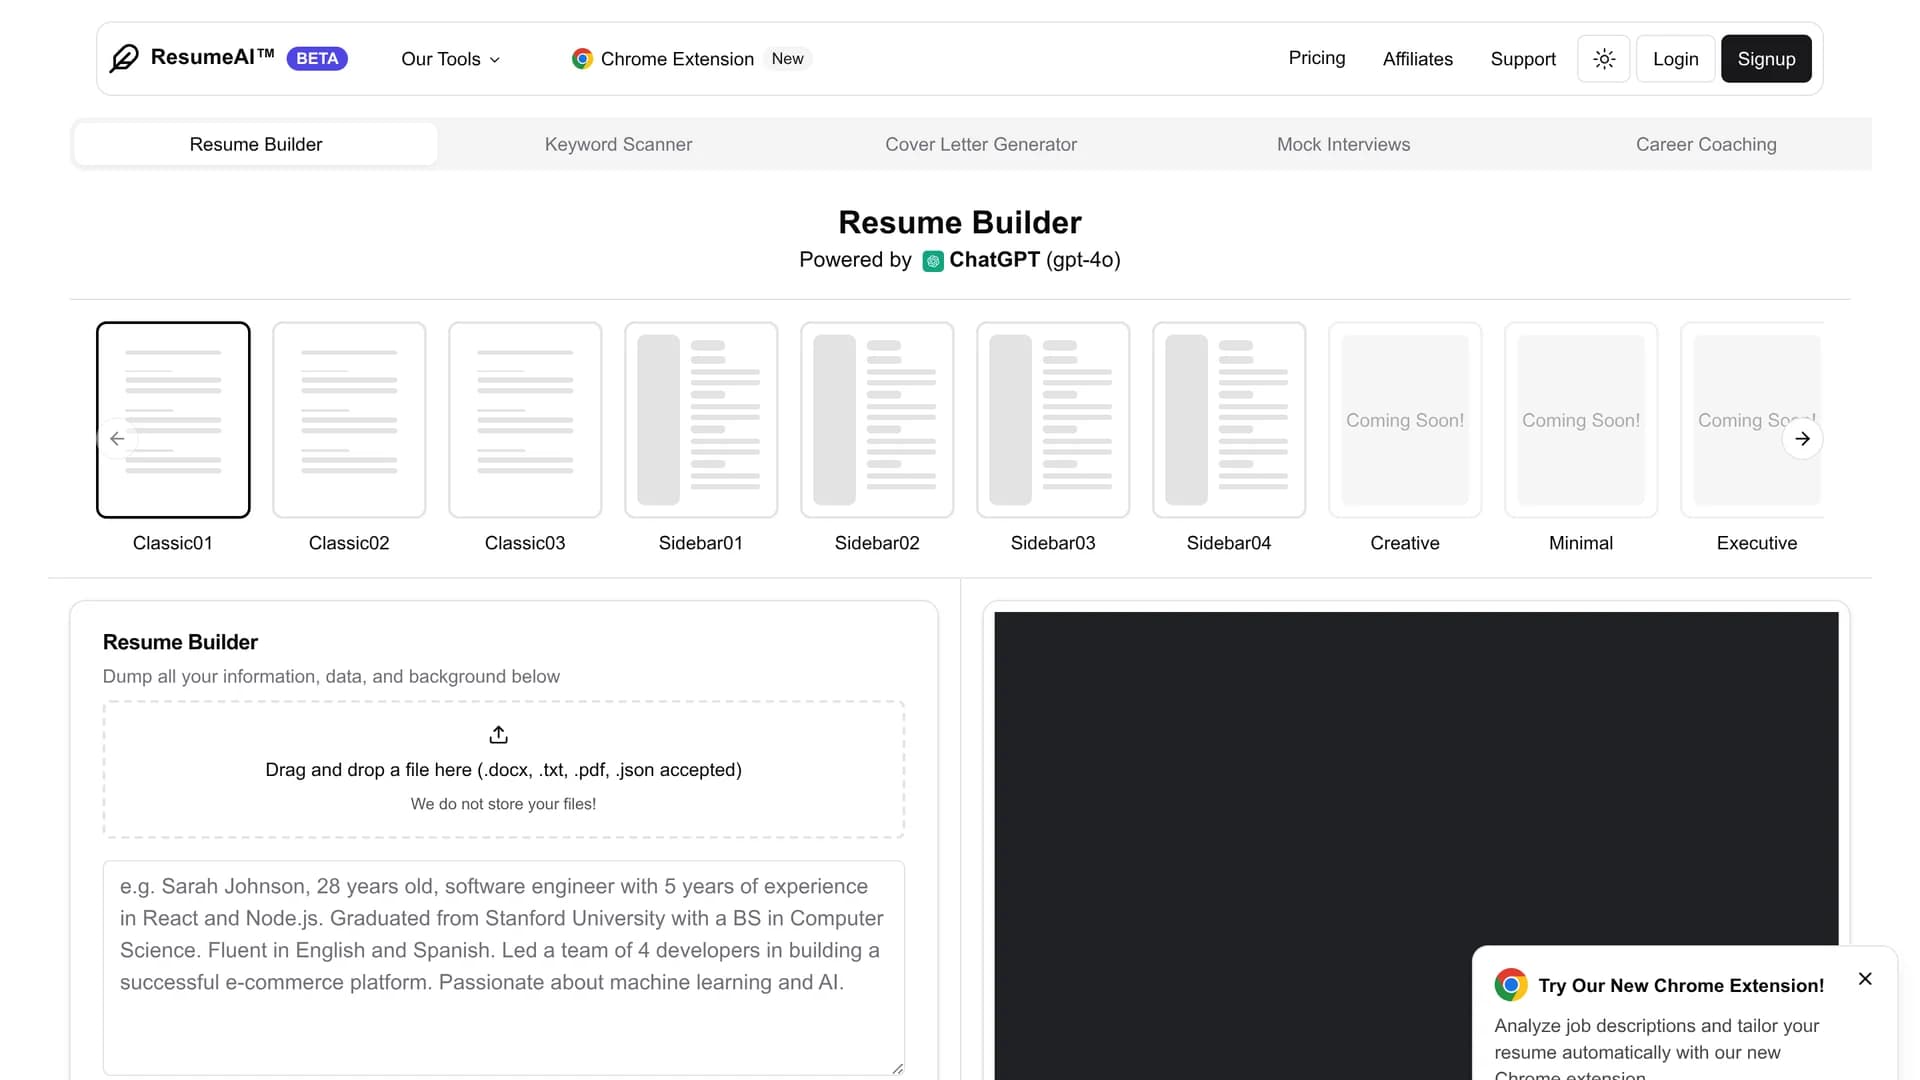This screenshot has width=1920, height=1080.
Task: Open the Cover Letter Generator tab
Action: [981, 144]
